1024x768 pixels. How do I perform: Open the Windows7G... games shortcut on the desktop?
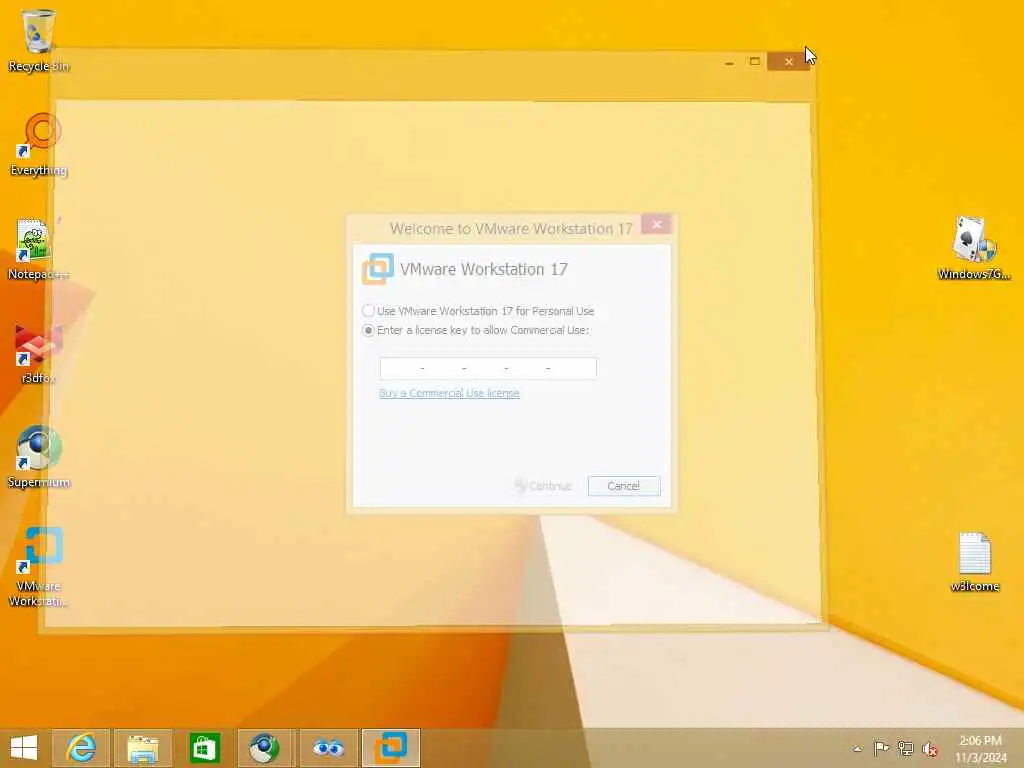tap(974, 249)
